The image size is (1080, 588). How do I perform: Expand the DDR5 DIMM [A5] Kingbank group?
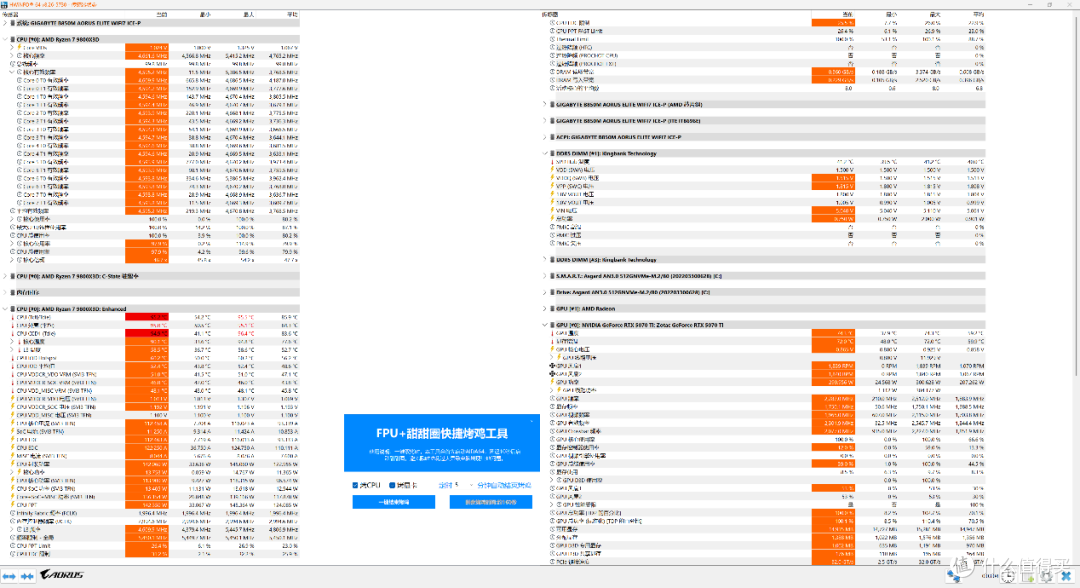tap(545, 260)
